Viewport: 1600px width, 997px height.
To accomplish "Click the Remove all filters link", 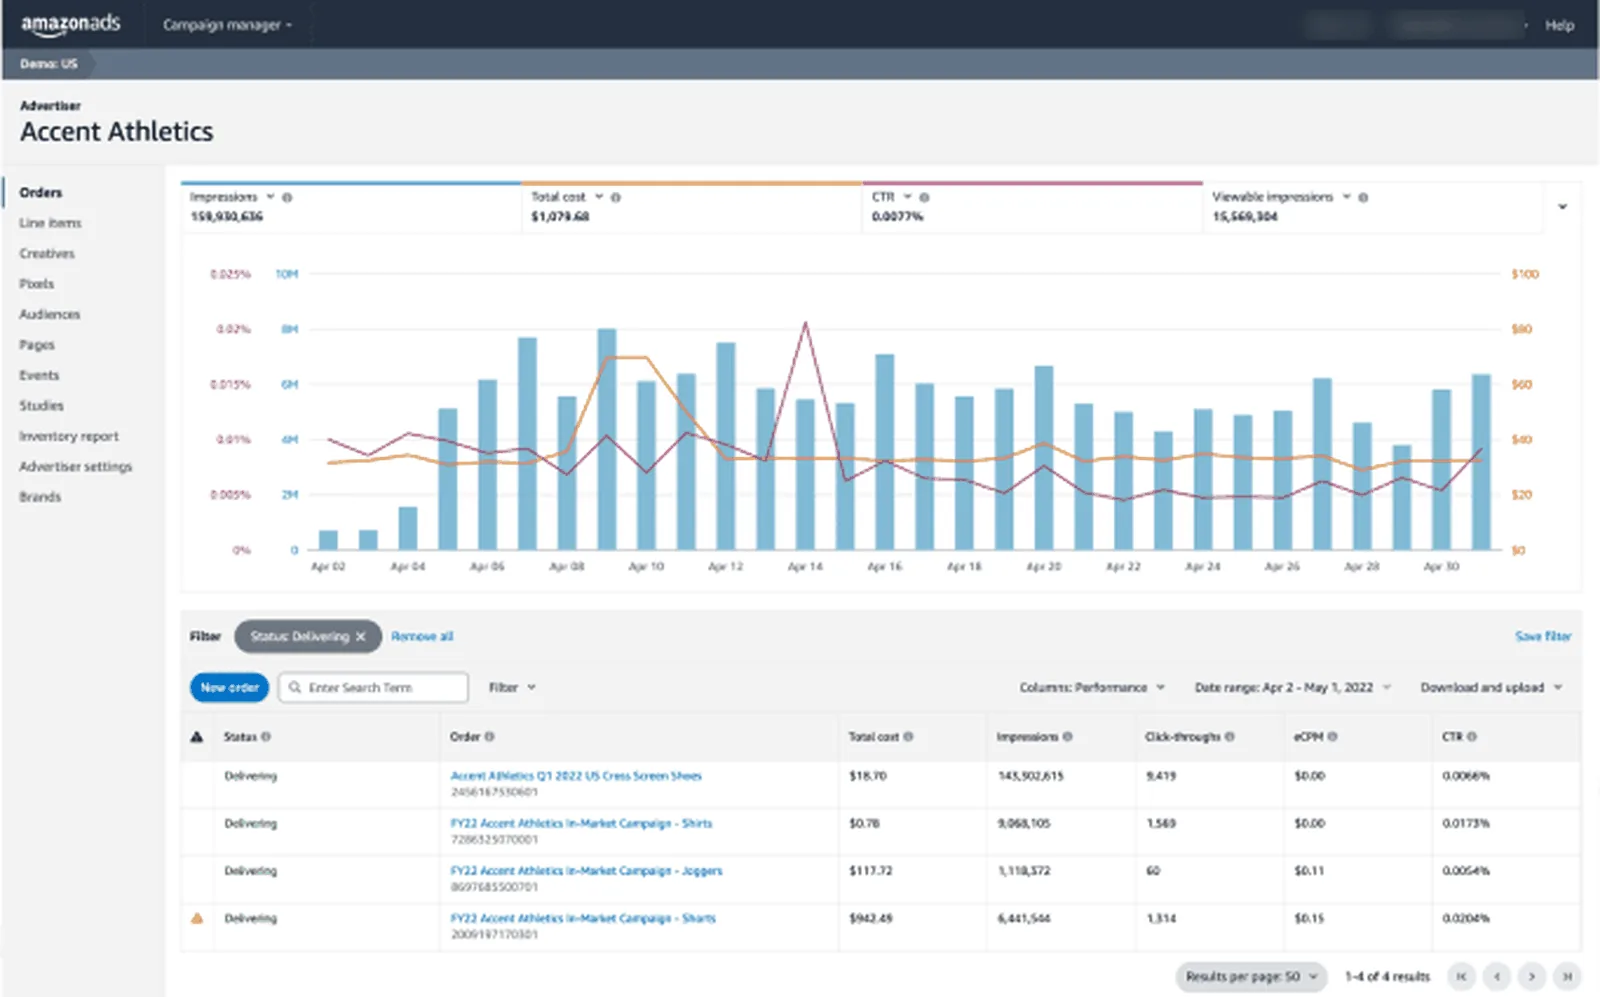I will (422, 636).
